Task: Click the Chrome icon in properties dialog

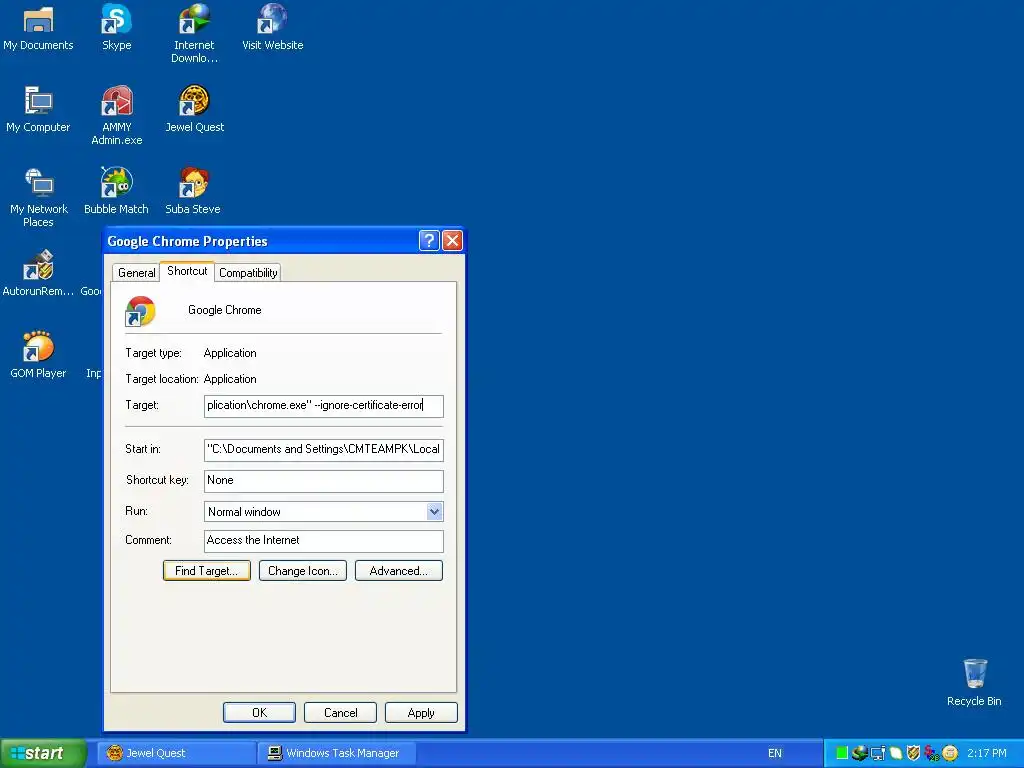Action: pyautogui.click(x=140, y=311)
